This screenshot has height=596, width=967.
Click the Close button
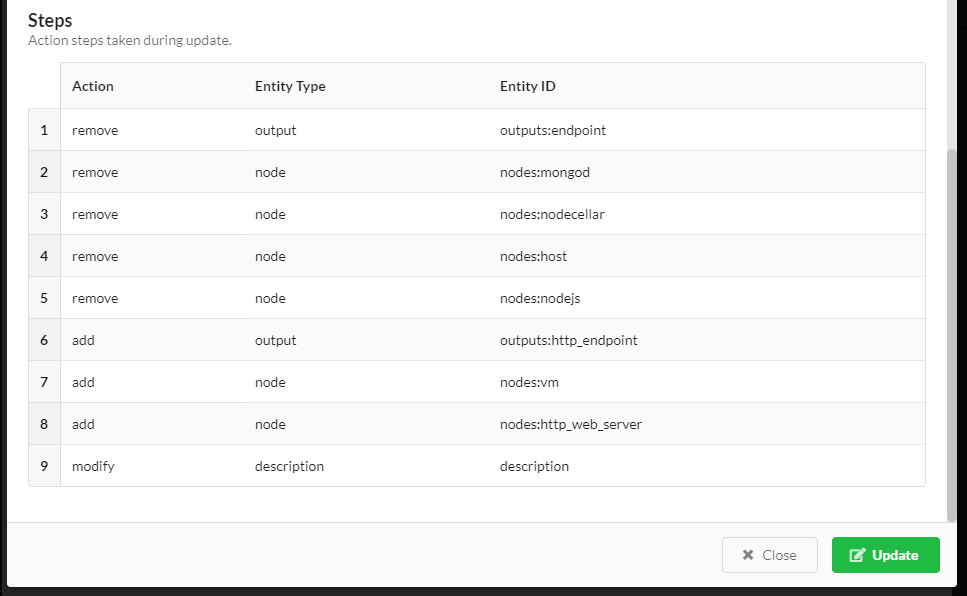click(770, 555)
